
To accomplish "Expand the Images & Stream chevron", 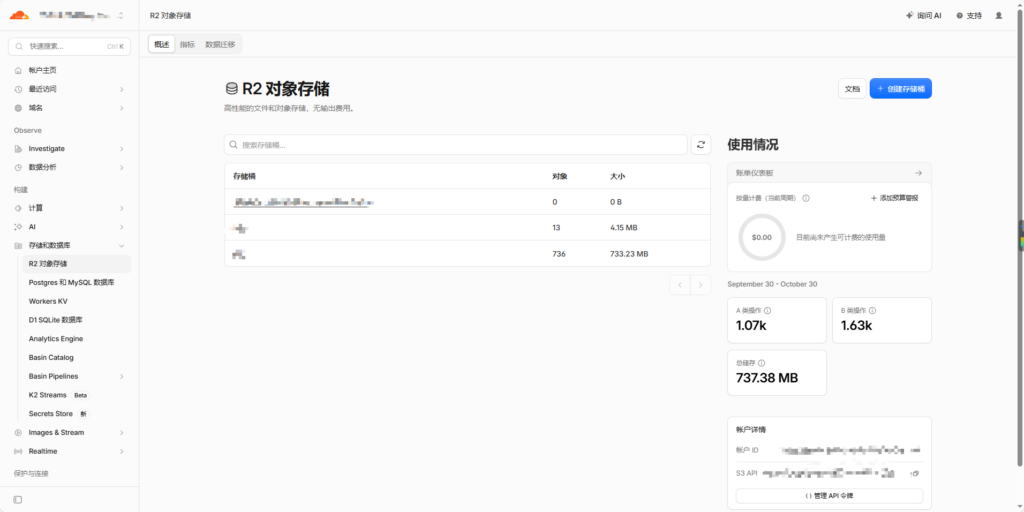I will coord(121,433).
